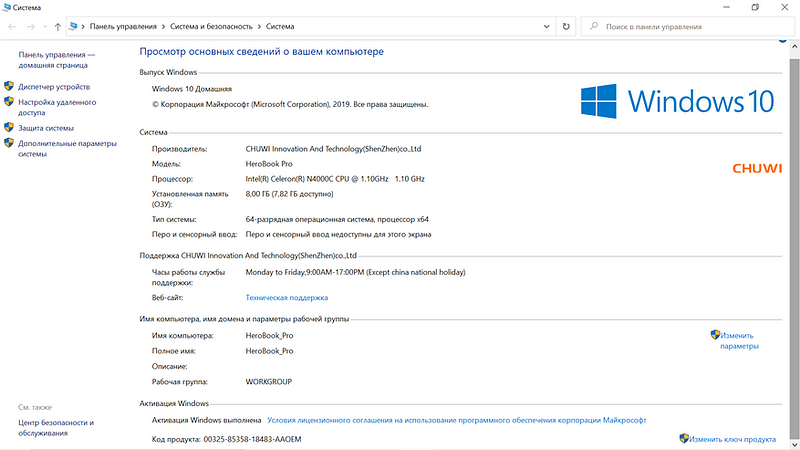Focus the Control Panel search field

point(688,27)
